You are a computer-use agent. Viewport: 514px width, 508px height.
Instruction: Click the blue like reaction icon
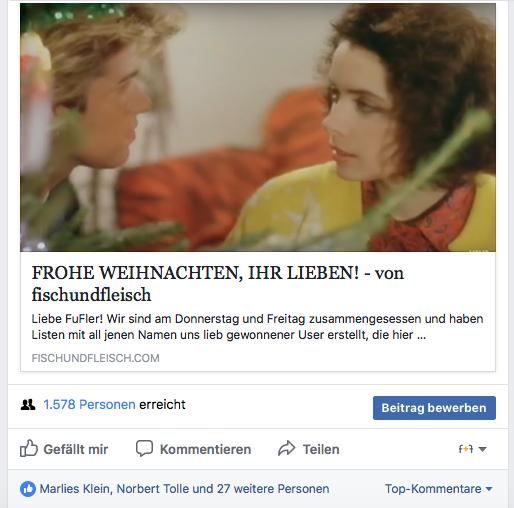[28, 489]
